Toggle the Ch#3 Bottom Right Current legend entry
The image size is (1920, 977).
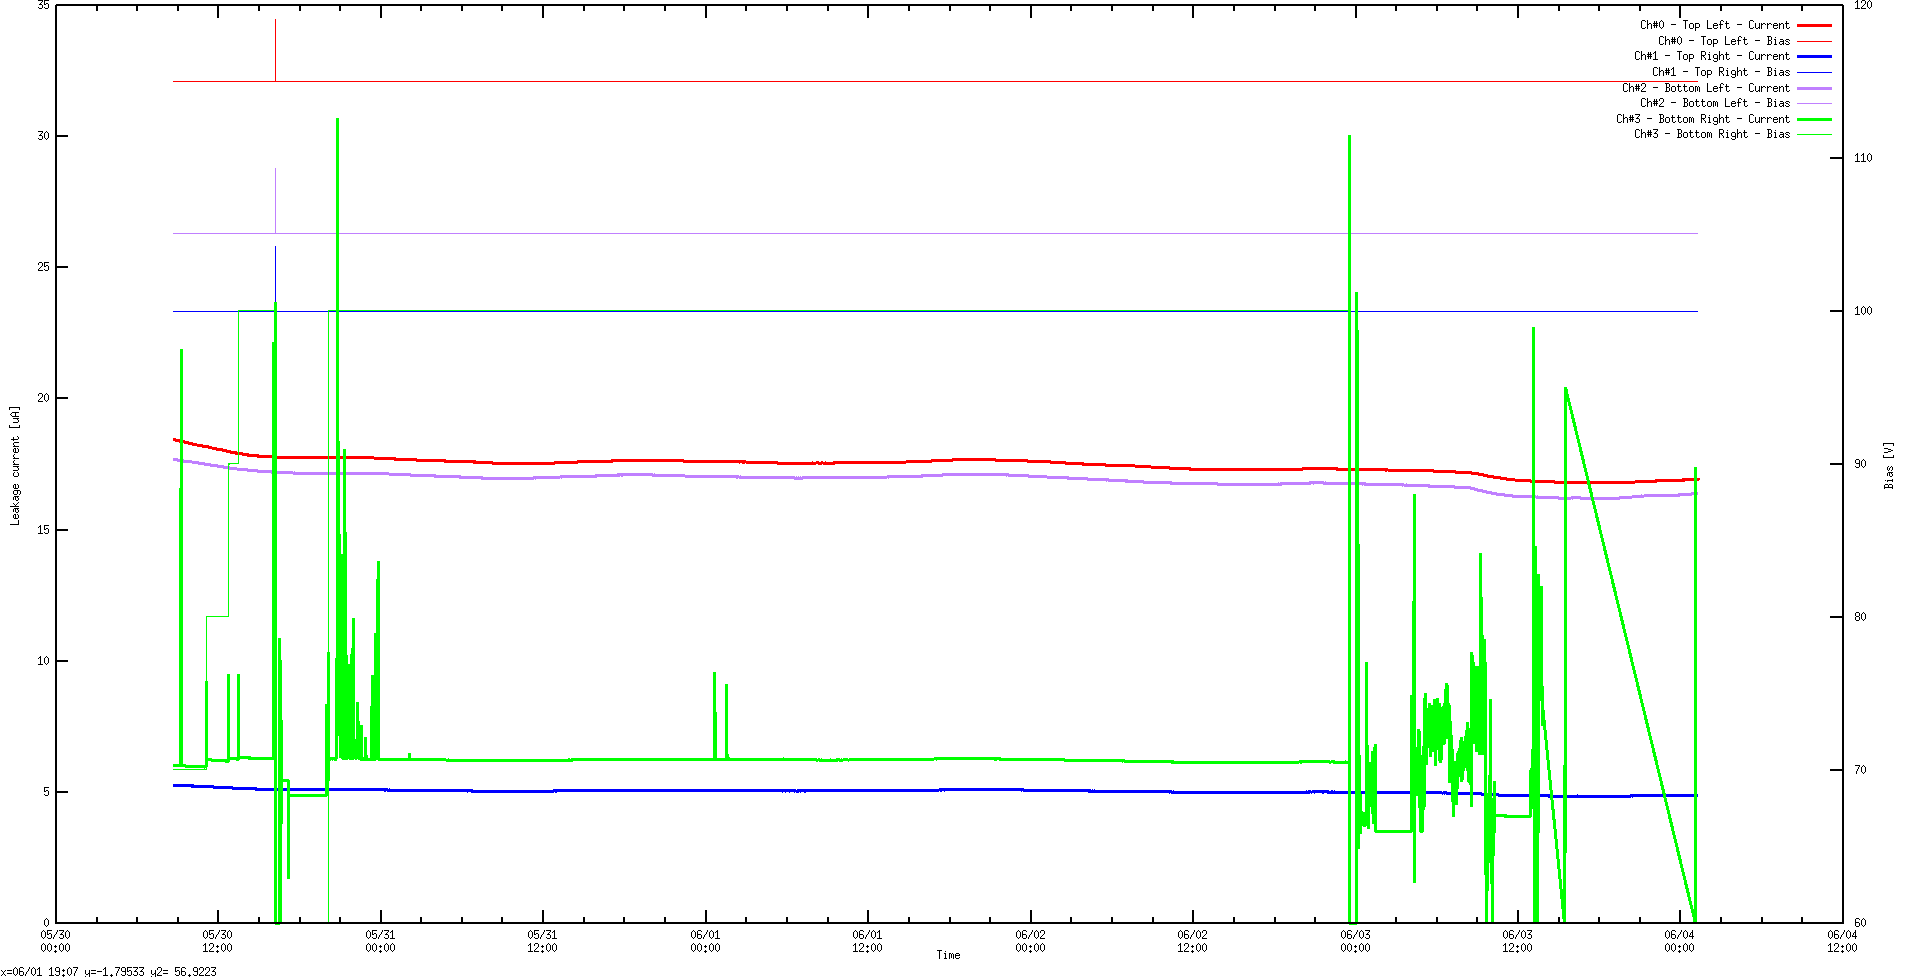coord(1704,119)
